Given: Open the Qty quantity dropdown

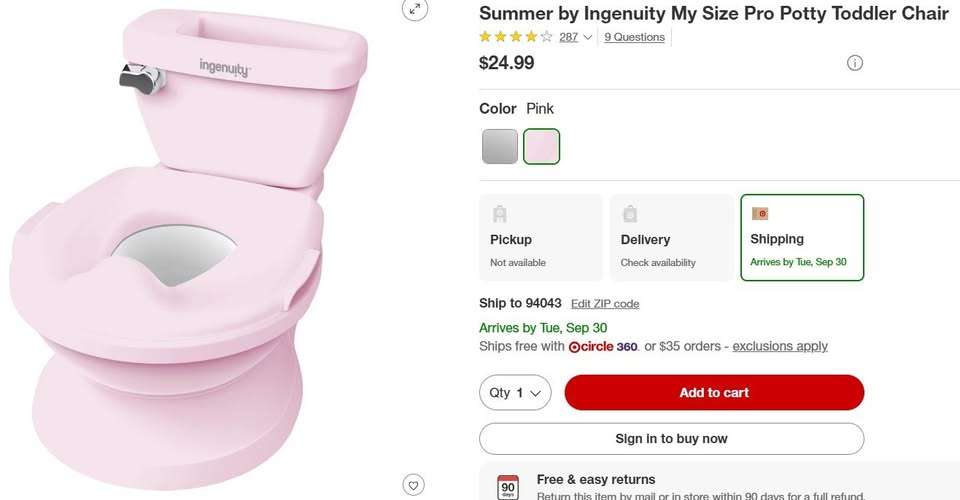Looking at the screenshot, I should [515, 393].
